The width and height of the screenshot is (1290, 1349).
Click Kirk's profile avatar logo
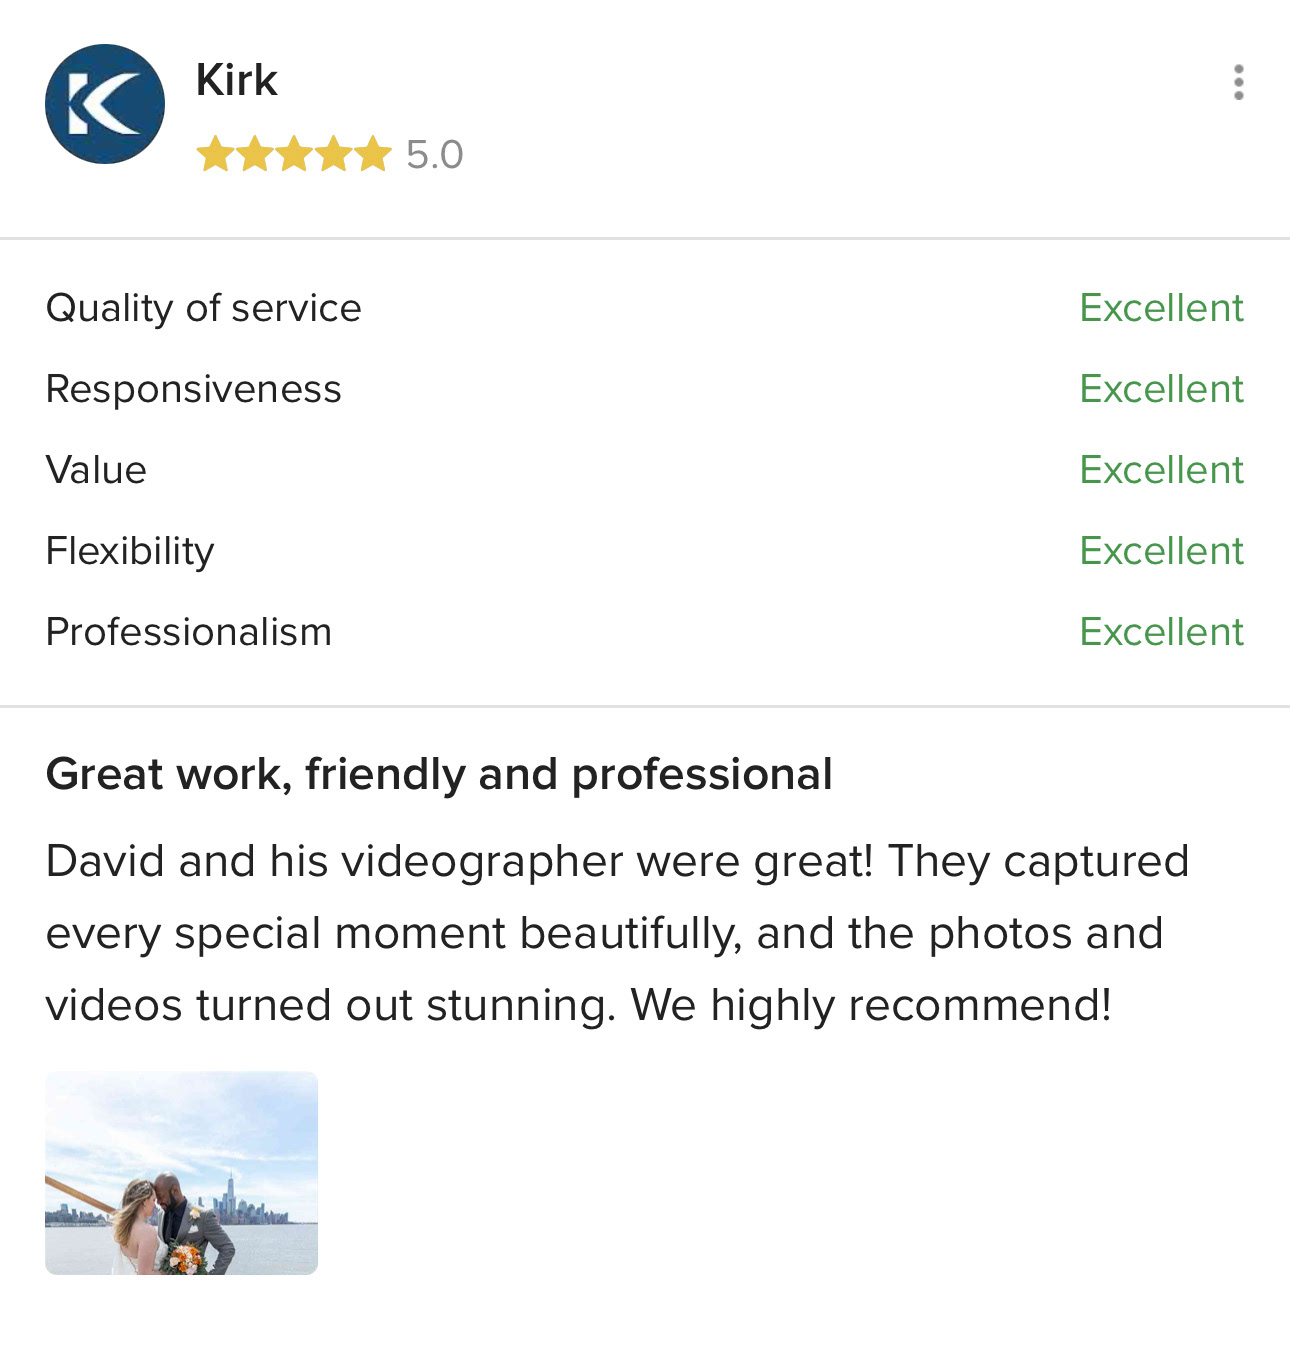(x=105, y=104)
